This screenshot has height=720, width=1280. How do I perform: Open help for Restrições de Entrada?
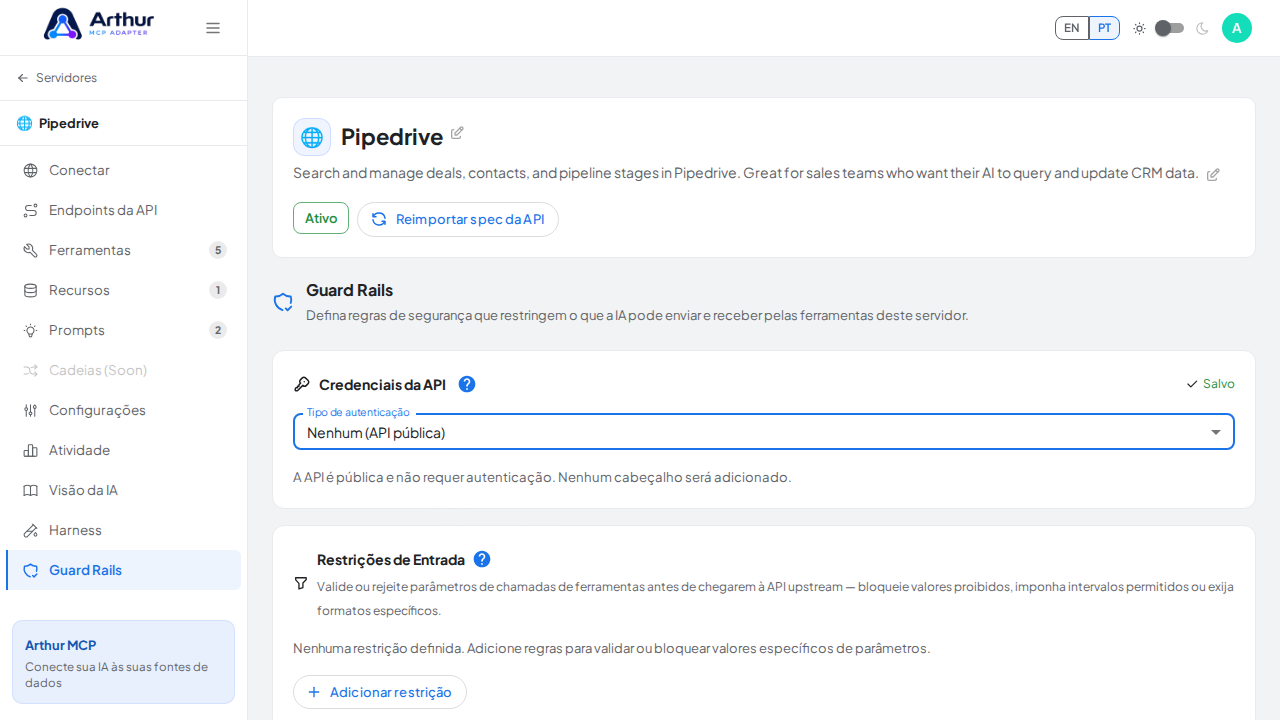[x=482, y=559]
